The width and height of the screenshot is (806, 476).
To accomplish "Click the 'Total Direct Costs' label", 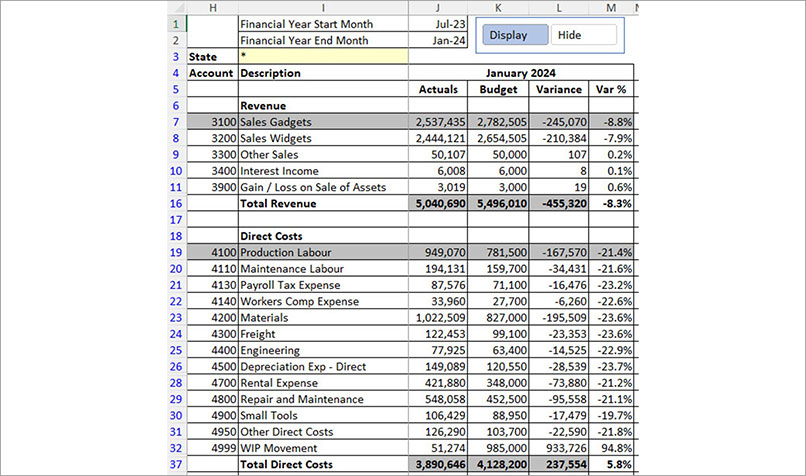I will coord(323,464).
